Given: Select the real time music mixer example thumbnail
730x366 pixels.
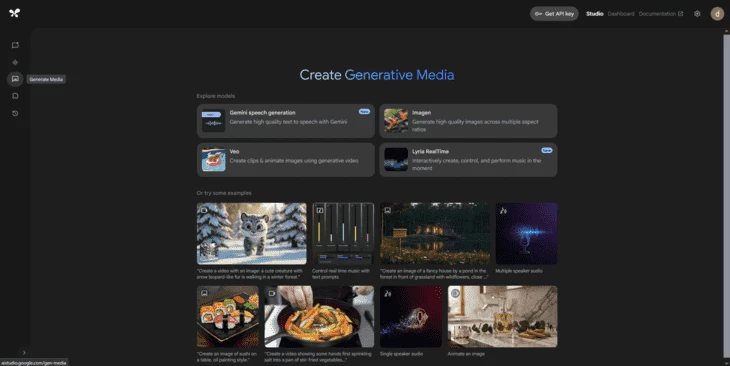Looking at the screenshot, I should pyautogui.click(x=343, y=233).
